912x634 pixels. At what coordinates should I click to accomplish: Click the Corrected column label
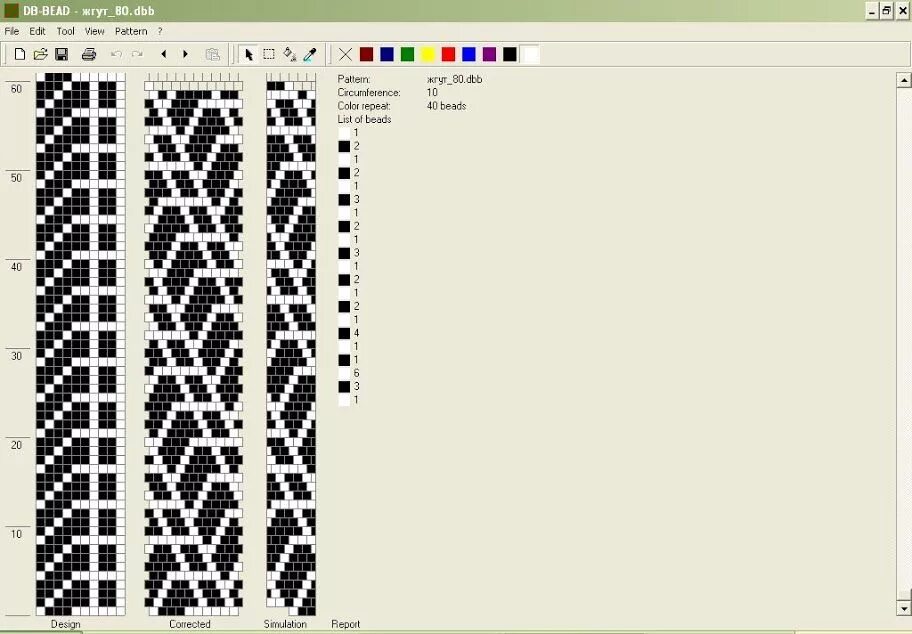(x=190, y=624)
